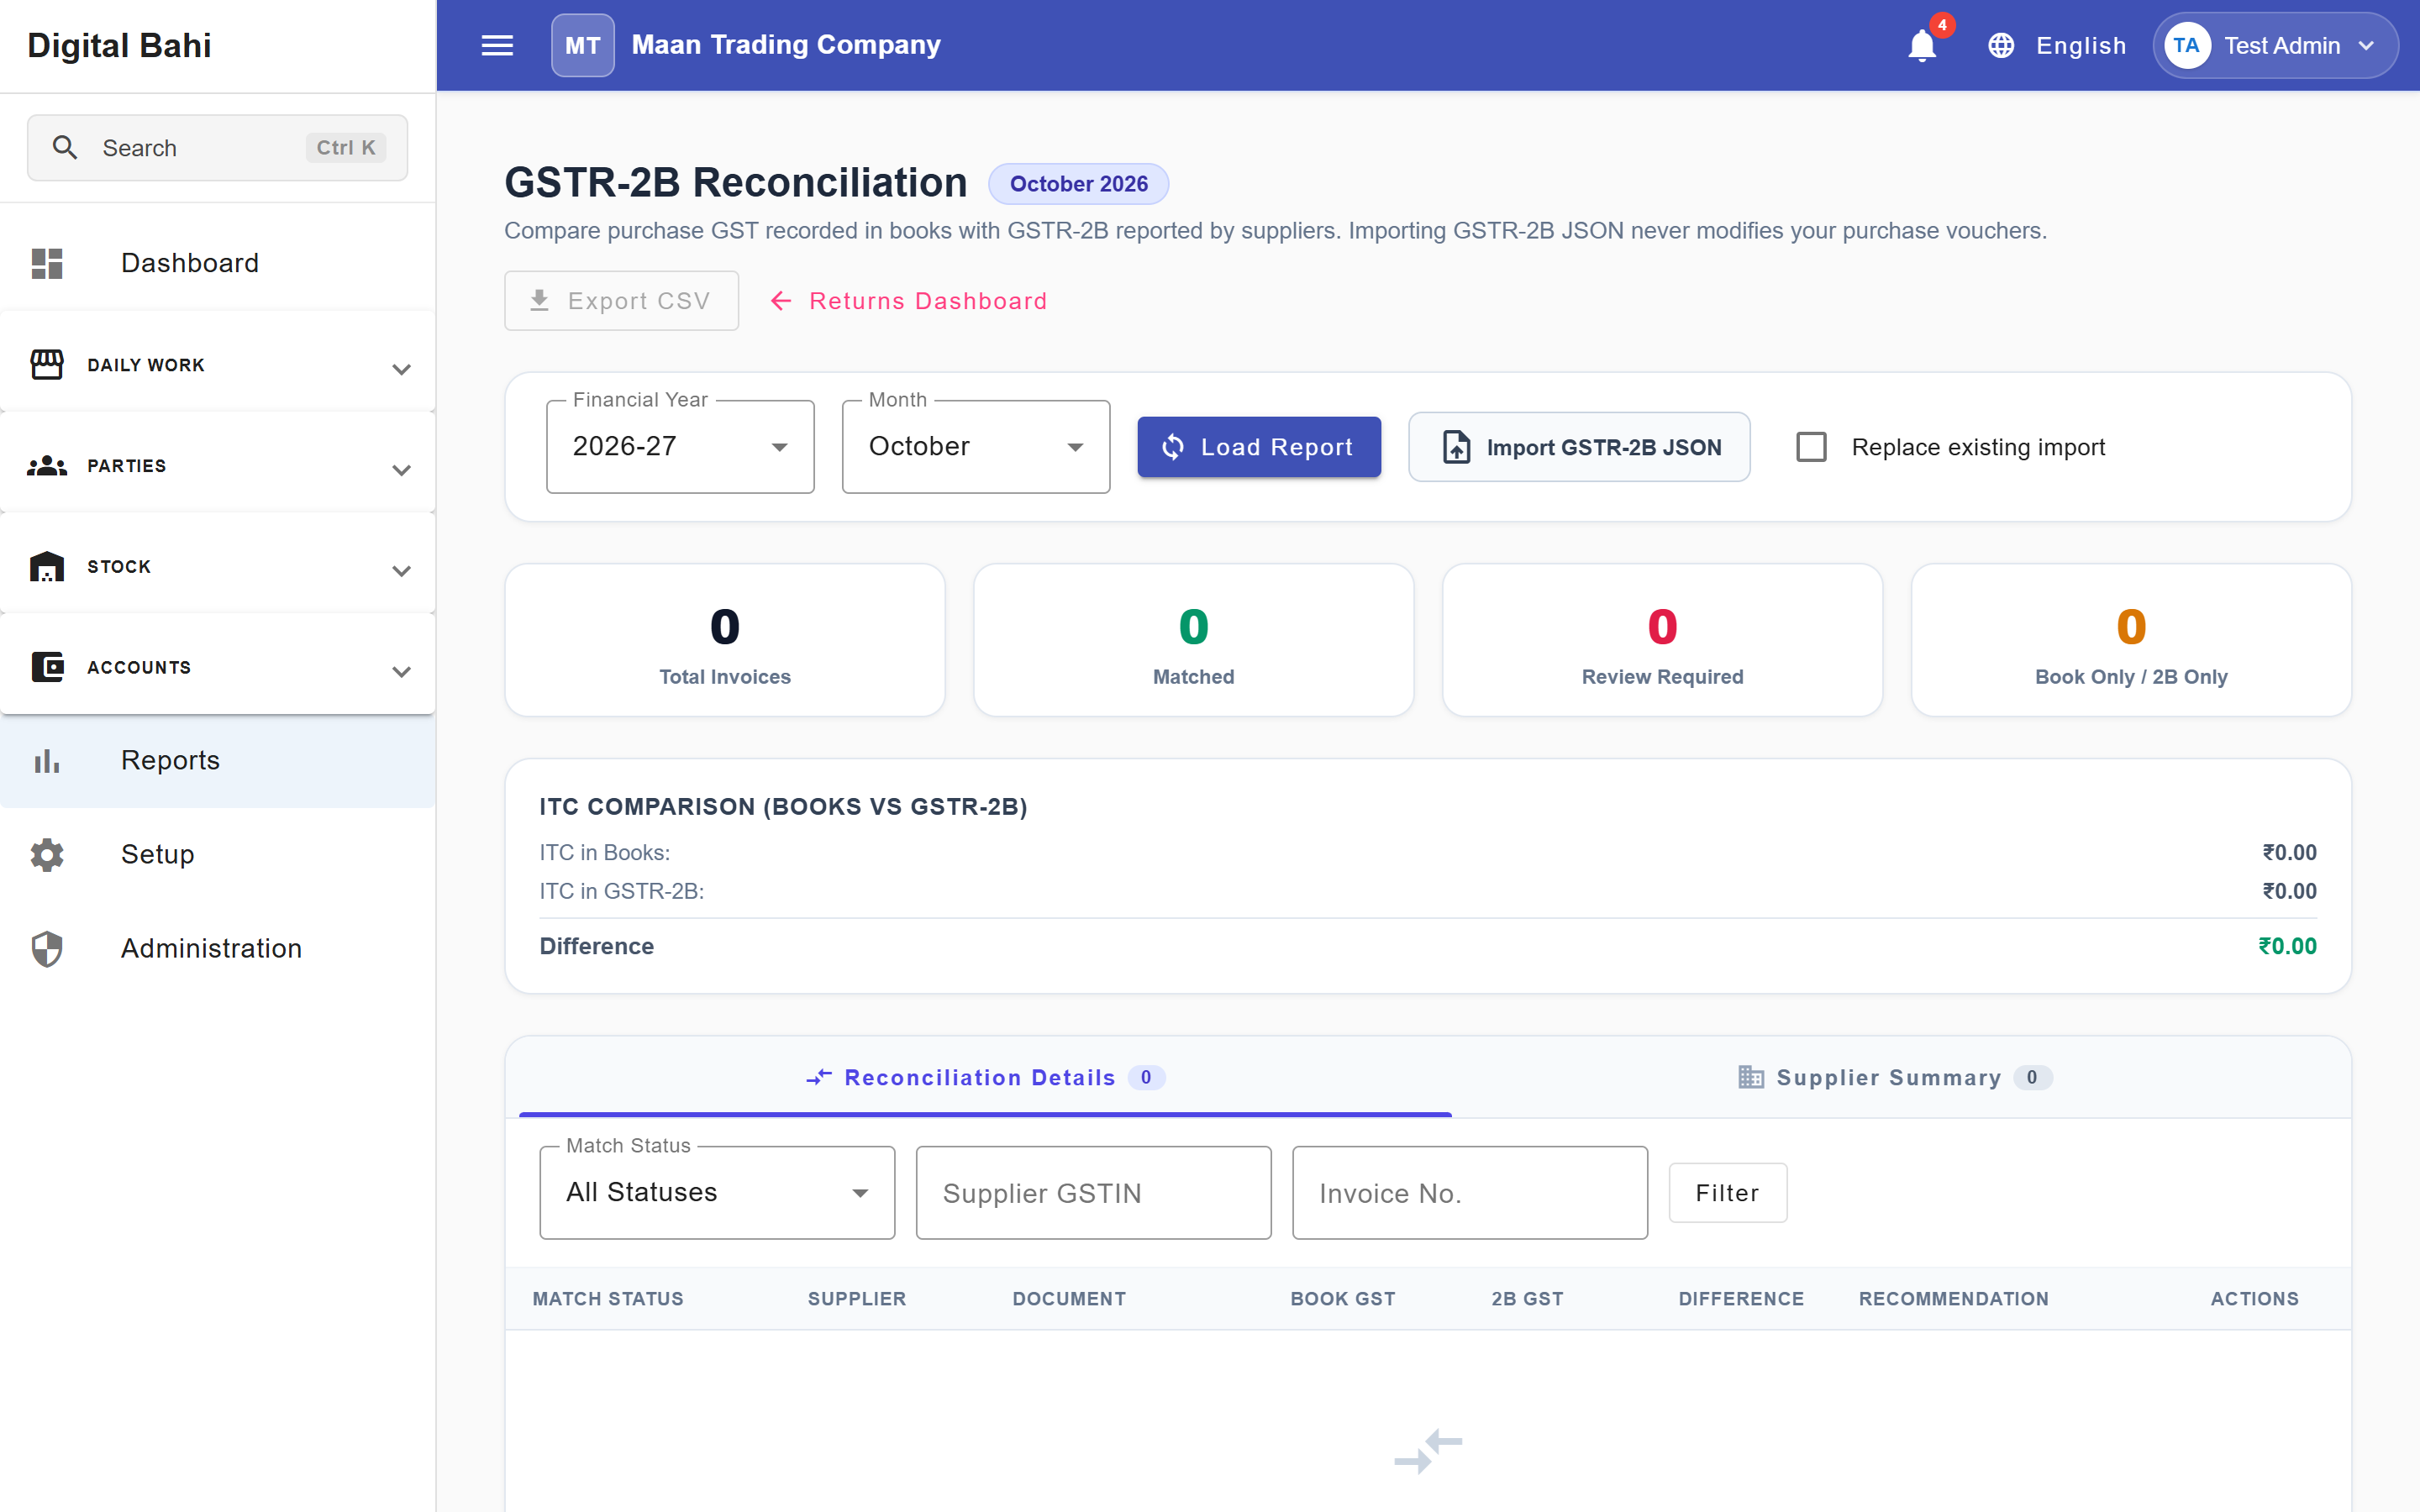Open the Administration menu item
2420x1512 pixels.
218,949
